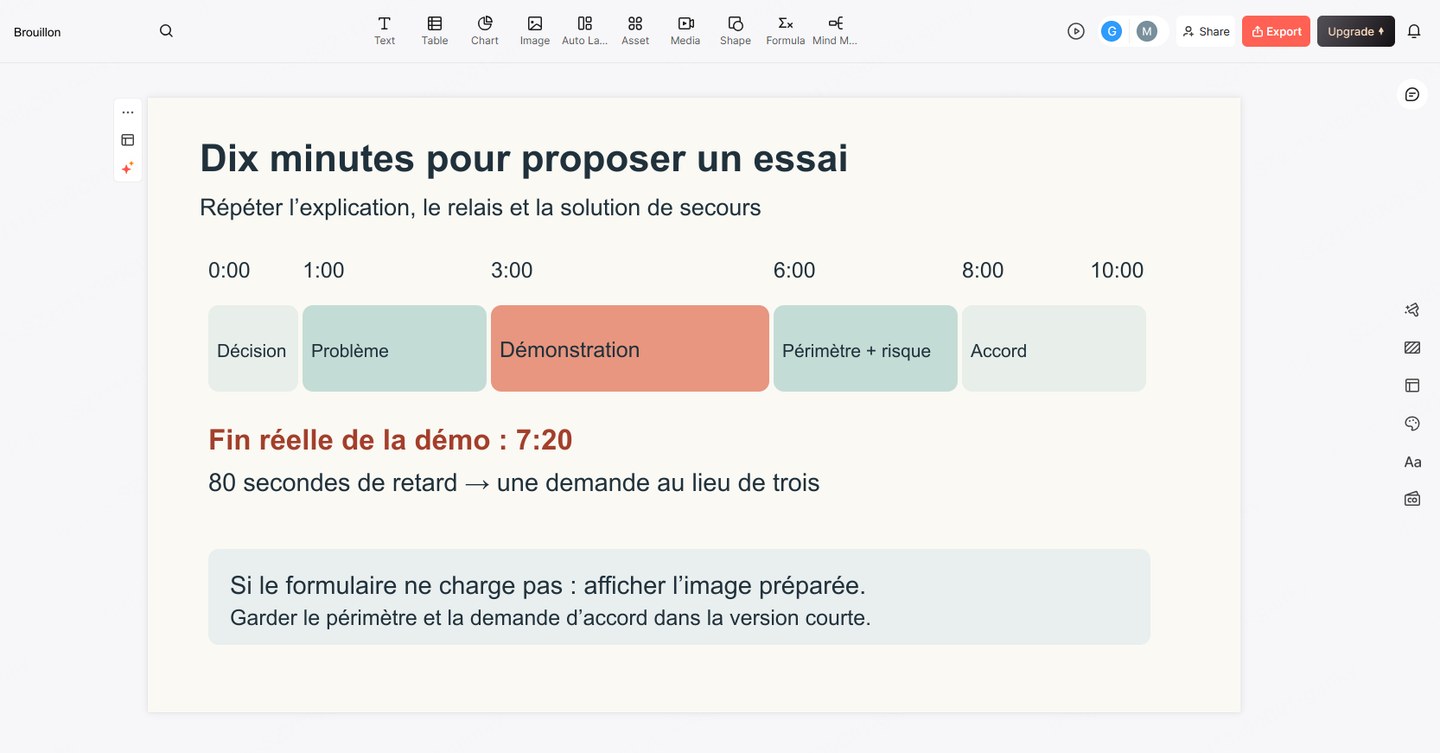Open the Aa font settings icon
The width and height of the screenshot is (1440, 753).
point(1412,462)
